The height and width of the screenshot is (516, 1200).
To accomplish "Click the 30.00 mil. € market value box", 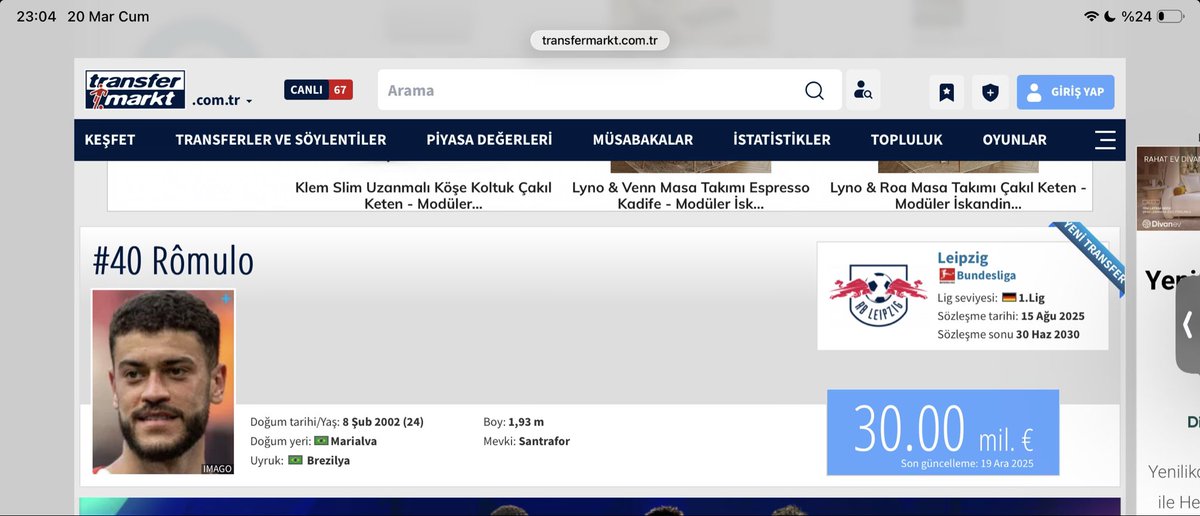I will click(943, 432).
